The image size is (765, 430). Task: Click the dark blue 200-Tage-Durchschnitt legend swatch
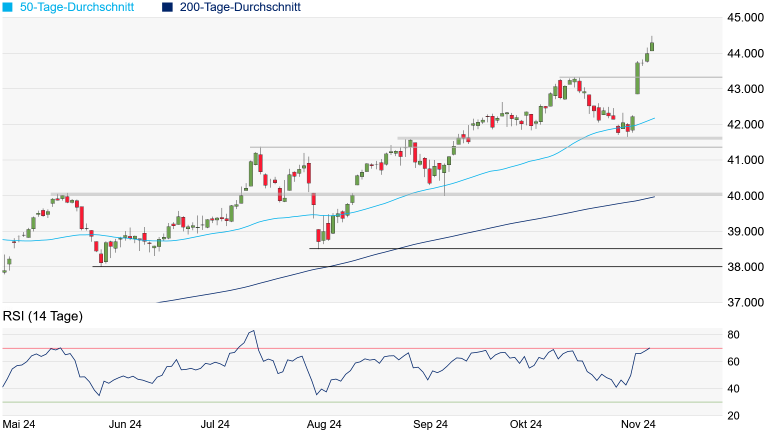[x=167, y=8]
